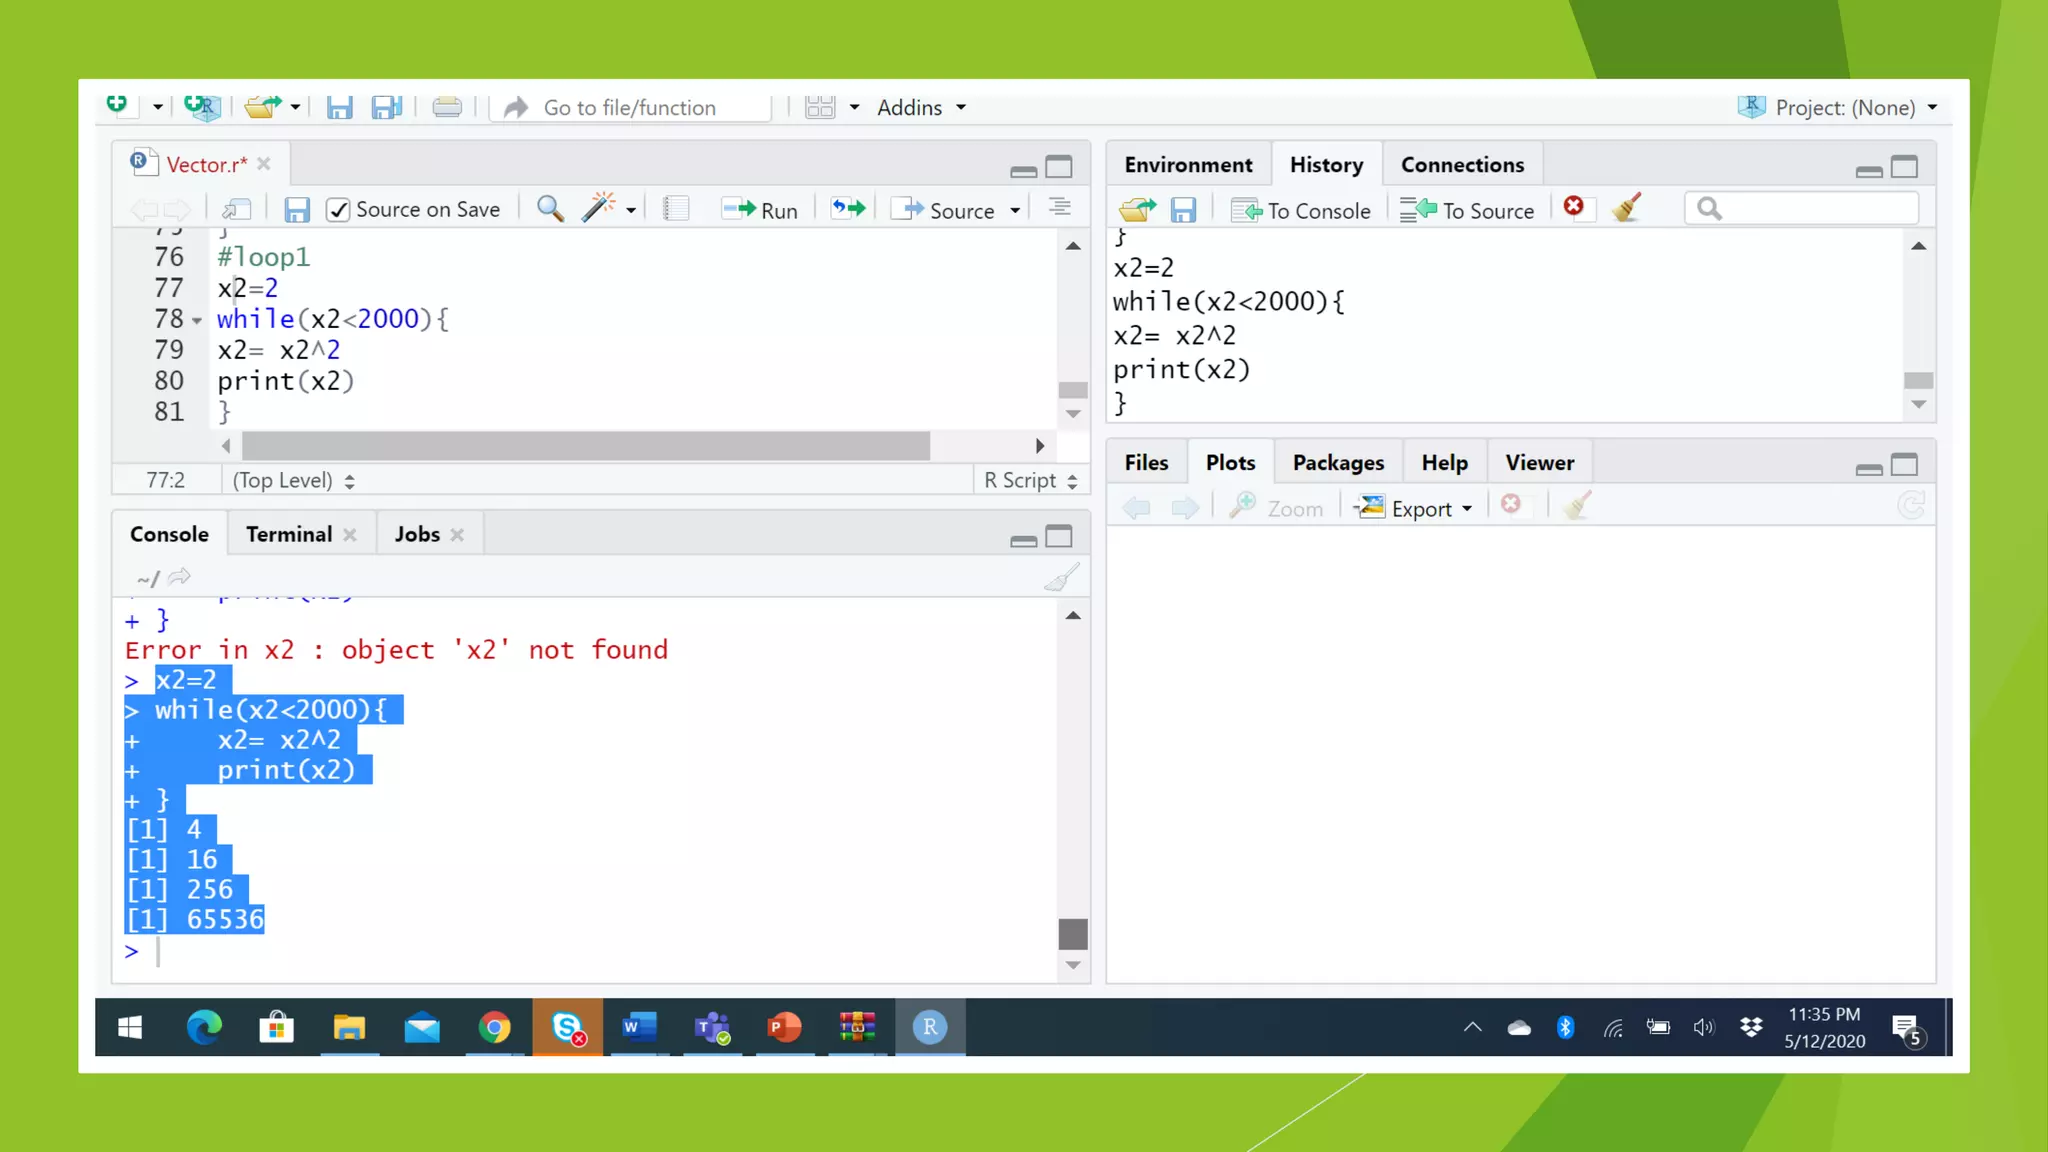The image size is (2048, 1152).
Task: Change the R Script file type
Action: tap(1031, 480)
